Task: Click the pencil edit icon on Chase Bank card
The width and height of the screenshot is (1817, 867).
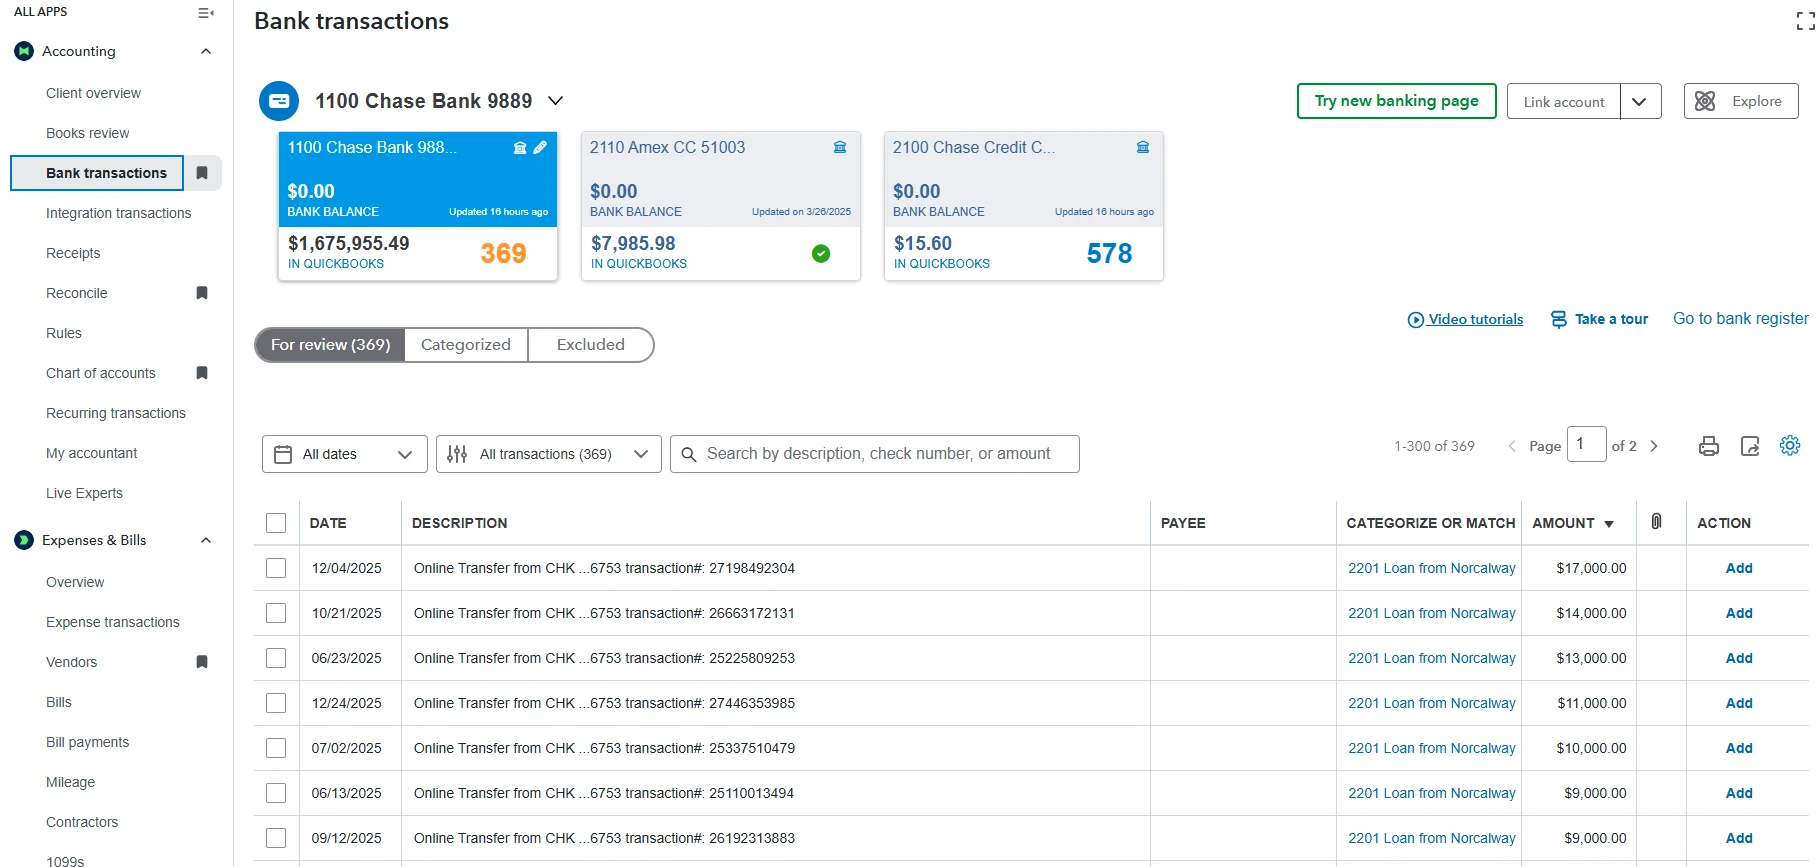Action: pyautogui.click(x=540, y=147)
